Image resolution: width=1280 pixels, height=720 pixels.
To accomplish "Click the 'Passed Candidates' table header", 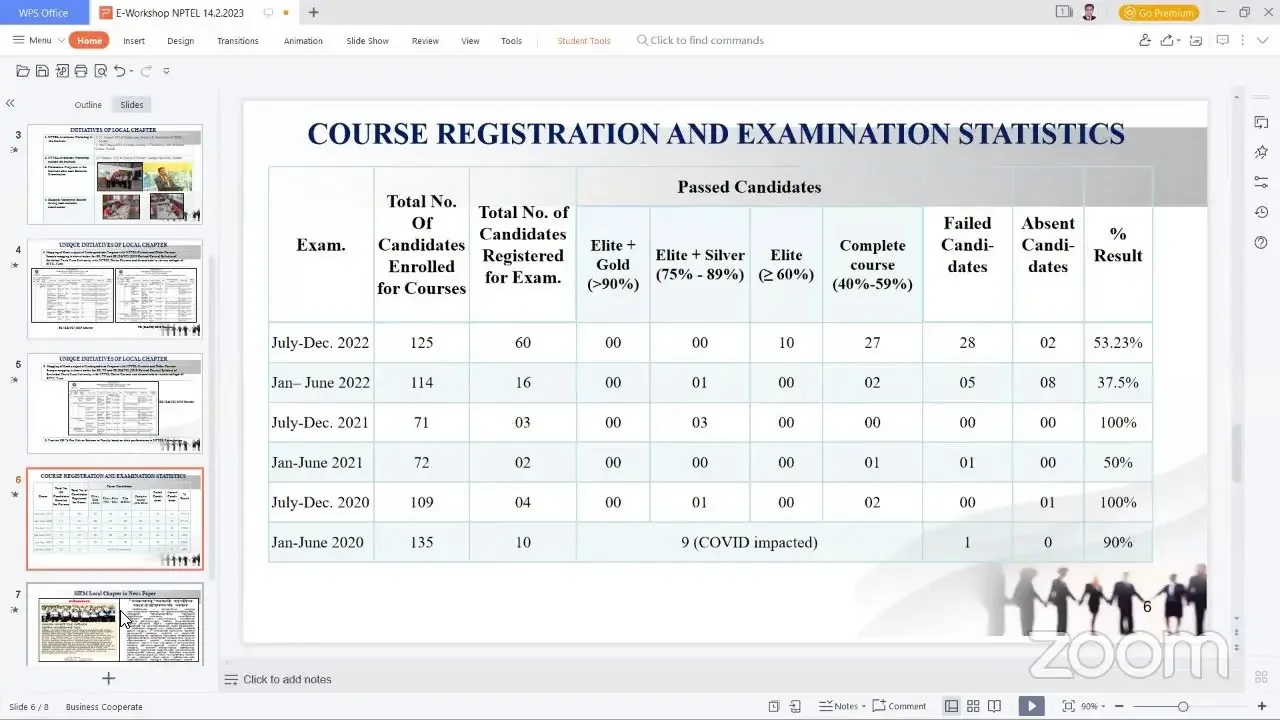I will tap(749, 187).
